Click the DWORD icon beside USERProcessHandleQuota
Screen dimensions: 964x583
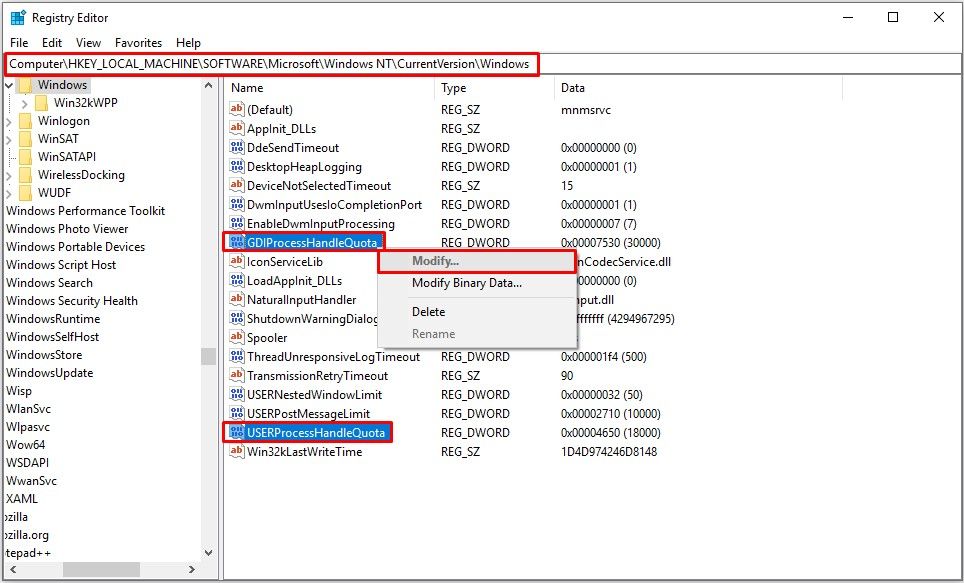pyautogui.click(x=237, y=433)
